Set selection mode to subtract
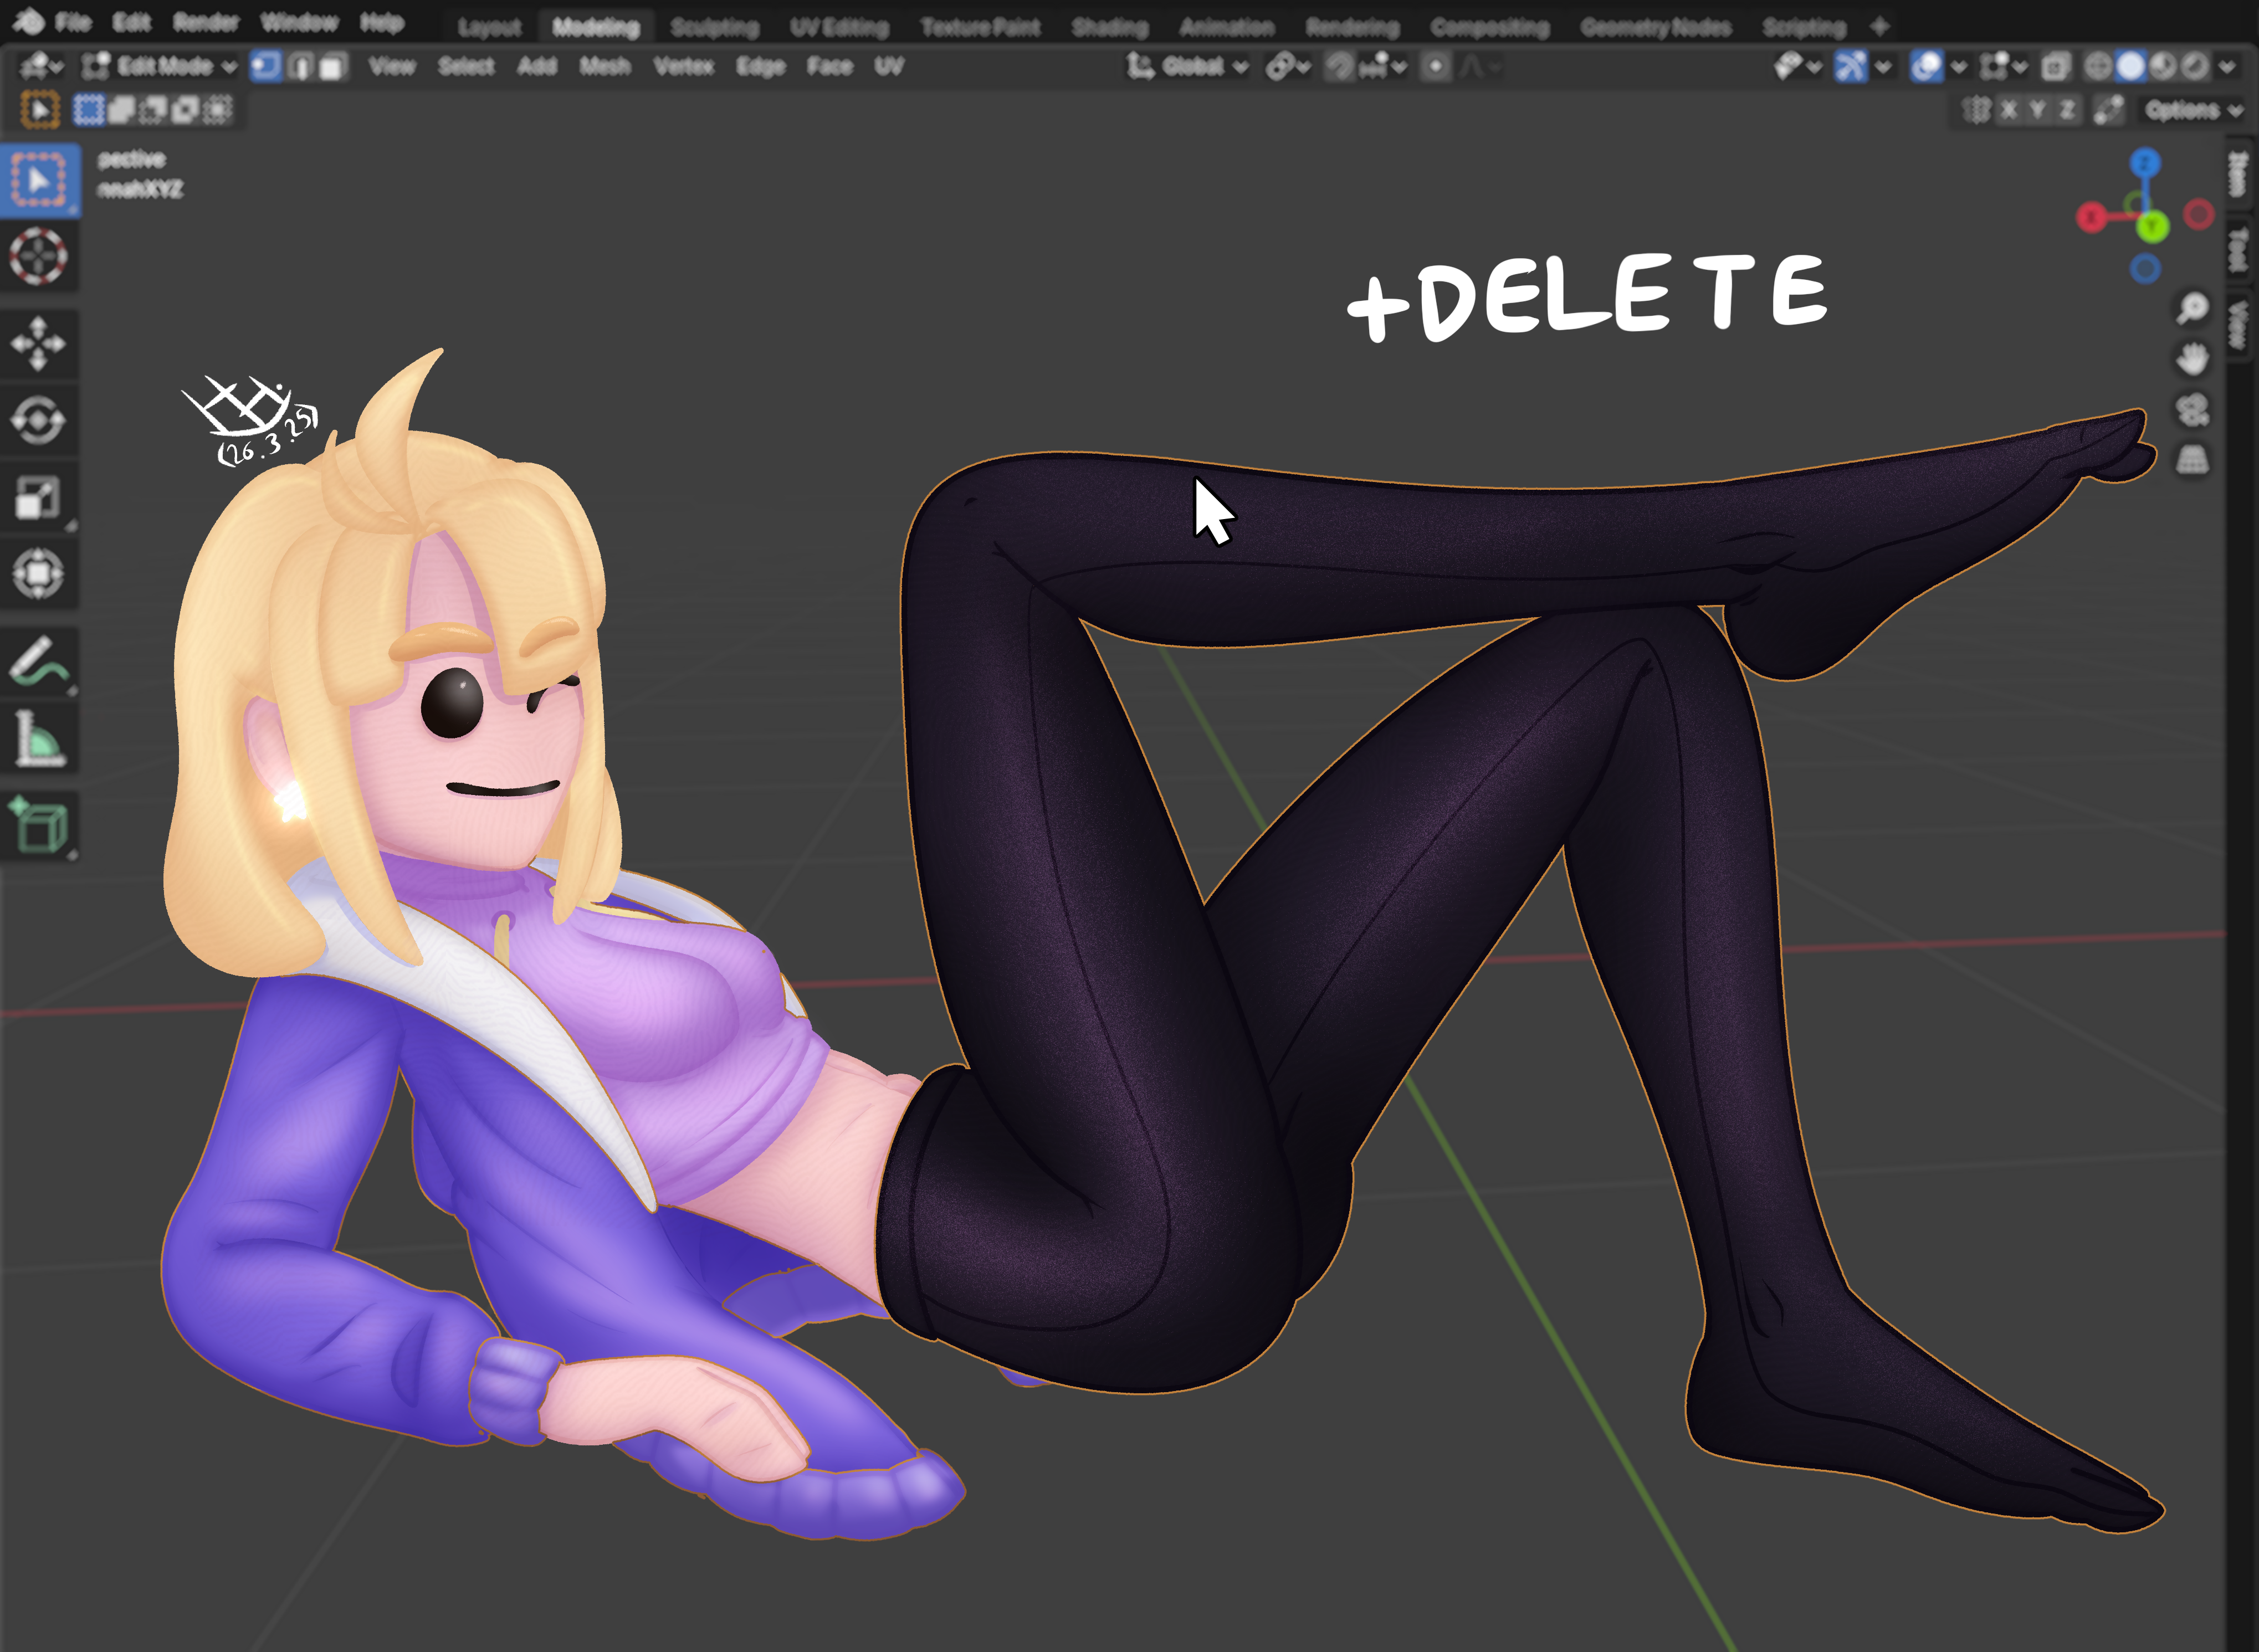 (x=153, y=109)
